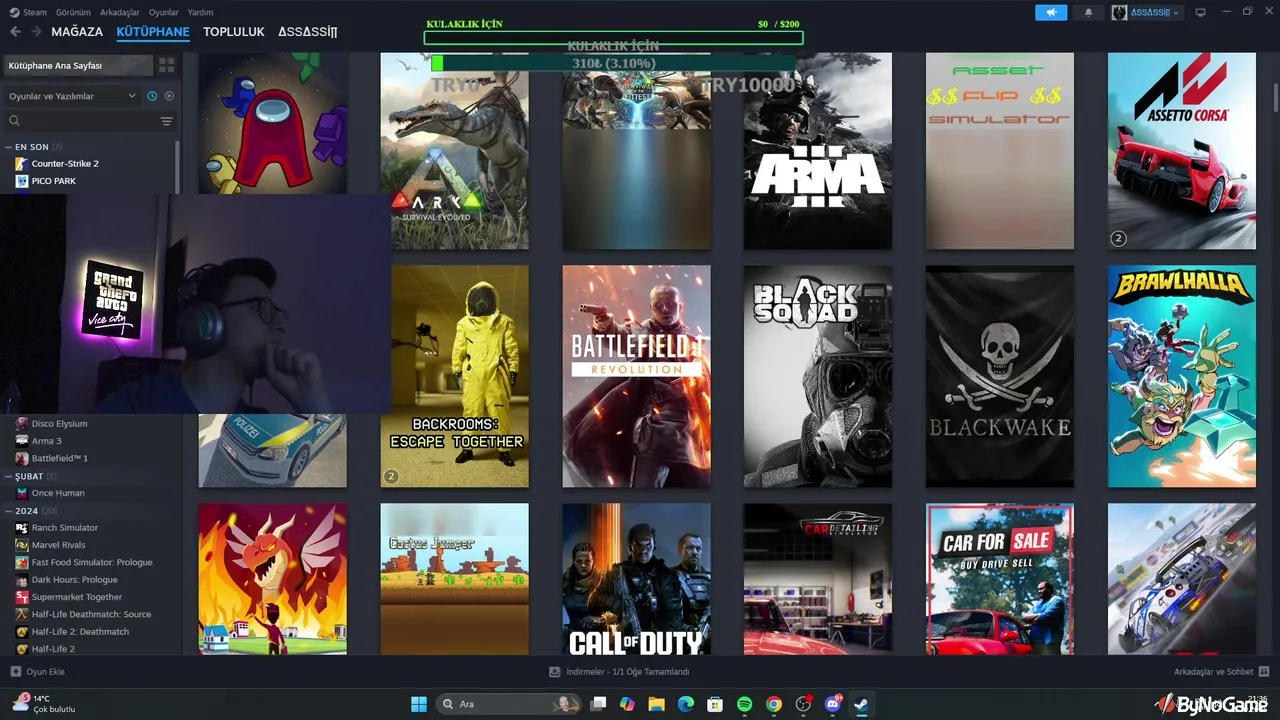Select Marvel Rivals in sidebar
1280x720 pixels.
pyautogui.click(x=59, y=545)
